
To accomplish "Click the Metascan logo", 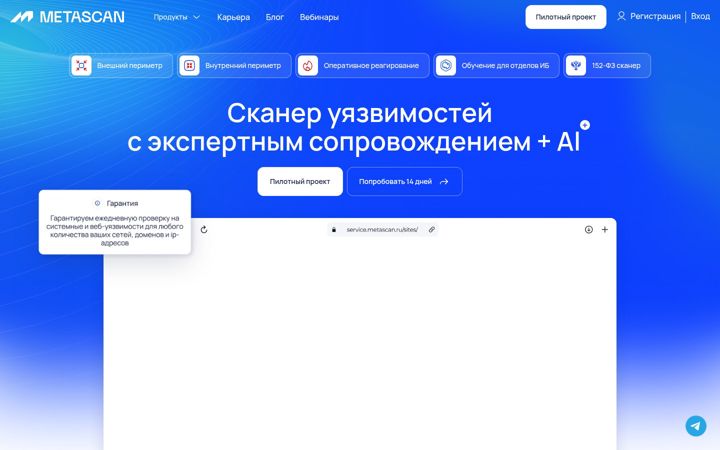I will coord(67,17).
